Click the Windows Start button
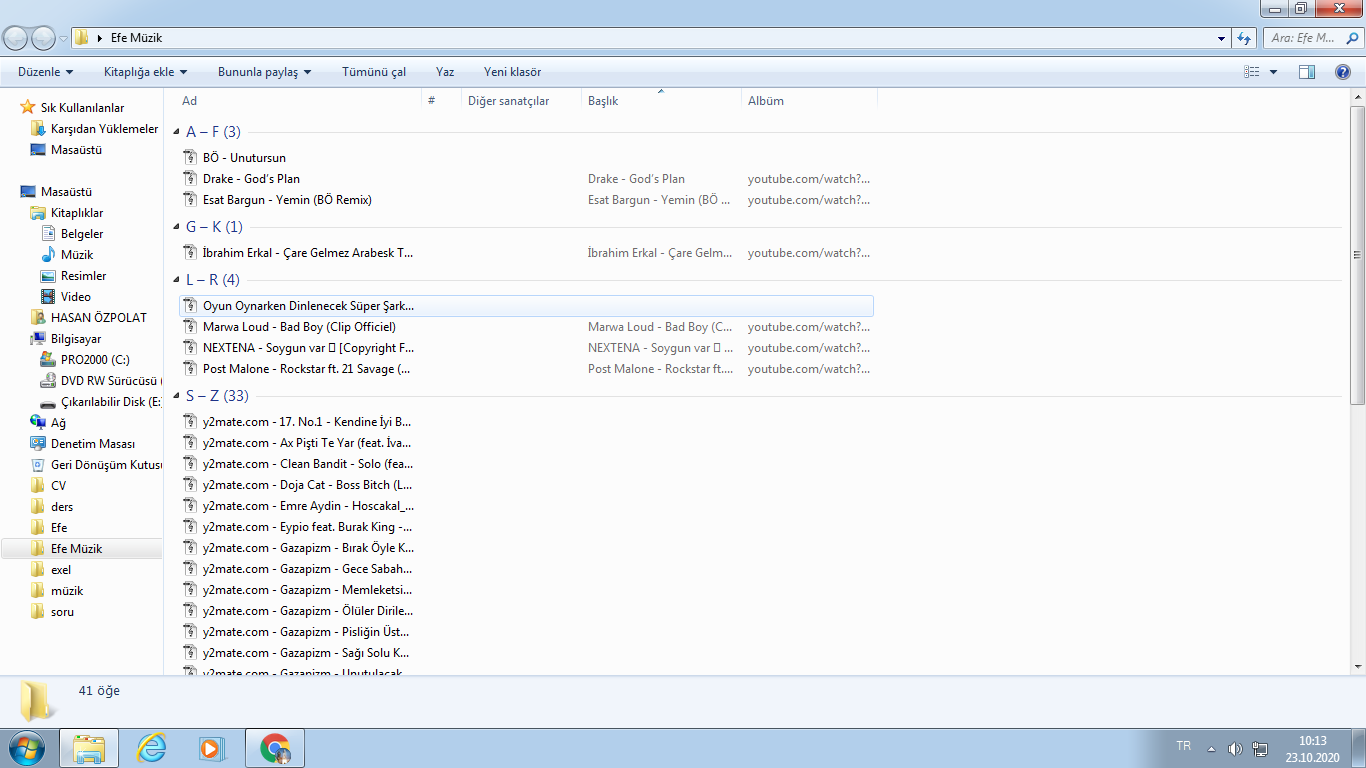 coord(26,748)
